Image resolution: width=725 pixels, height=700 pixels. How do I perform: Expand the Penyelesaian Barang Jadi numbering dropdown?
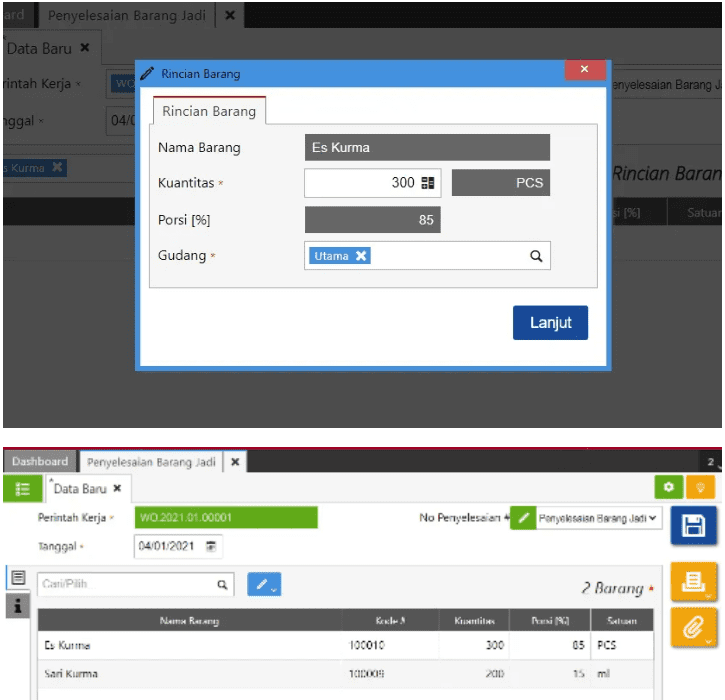click(x=599, y=518)
